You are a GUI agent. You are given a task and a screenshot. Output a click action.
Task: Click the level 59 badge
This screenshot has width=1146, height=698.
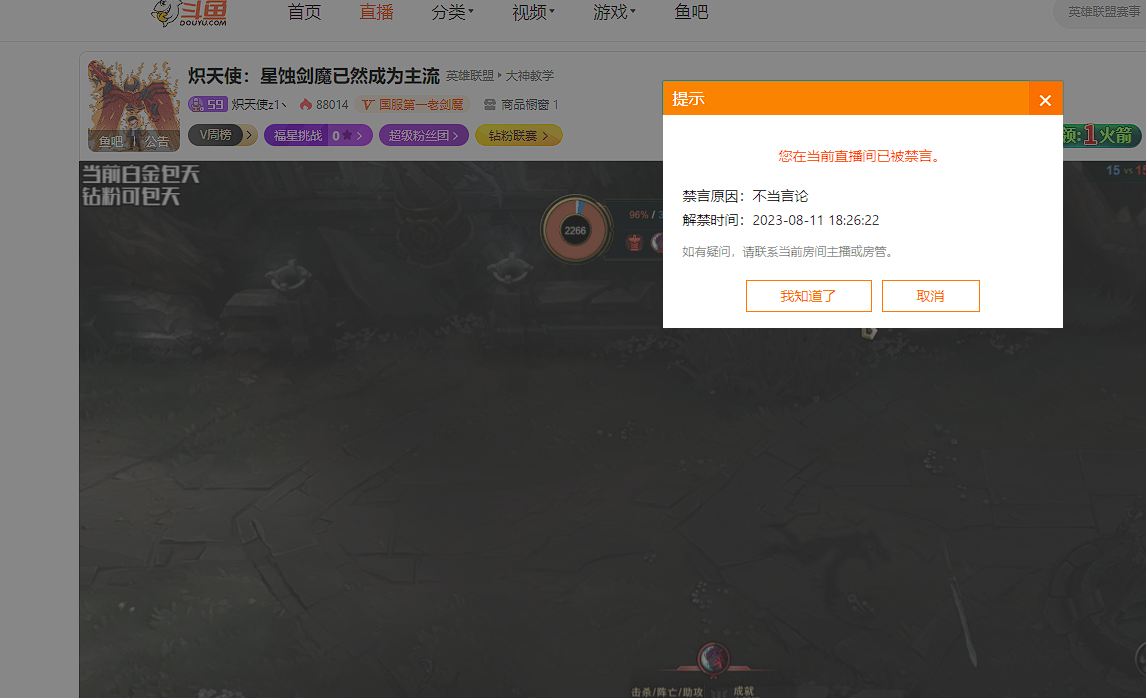coord(208,105)
